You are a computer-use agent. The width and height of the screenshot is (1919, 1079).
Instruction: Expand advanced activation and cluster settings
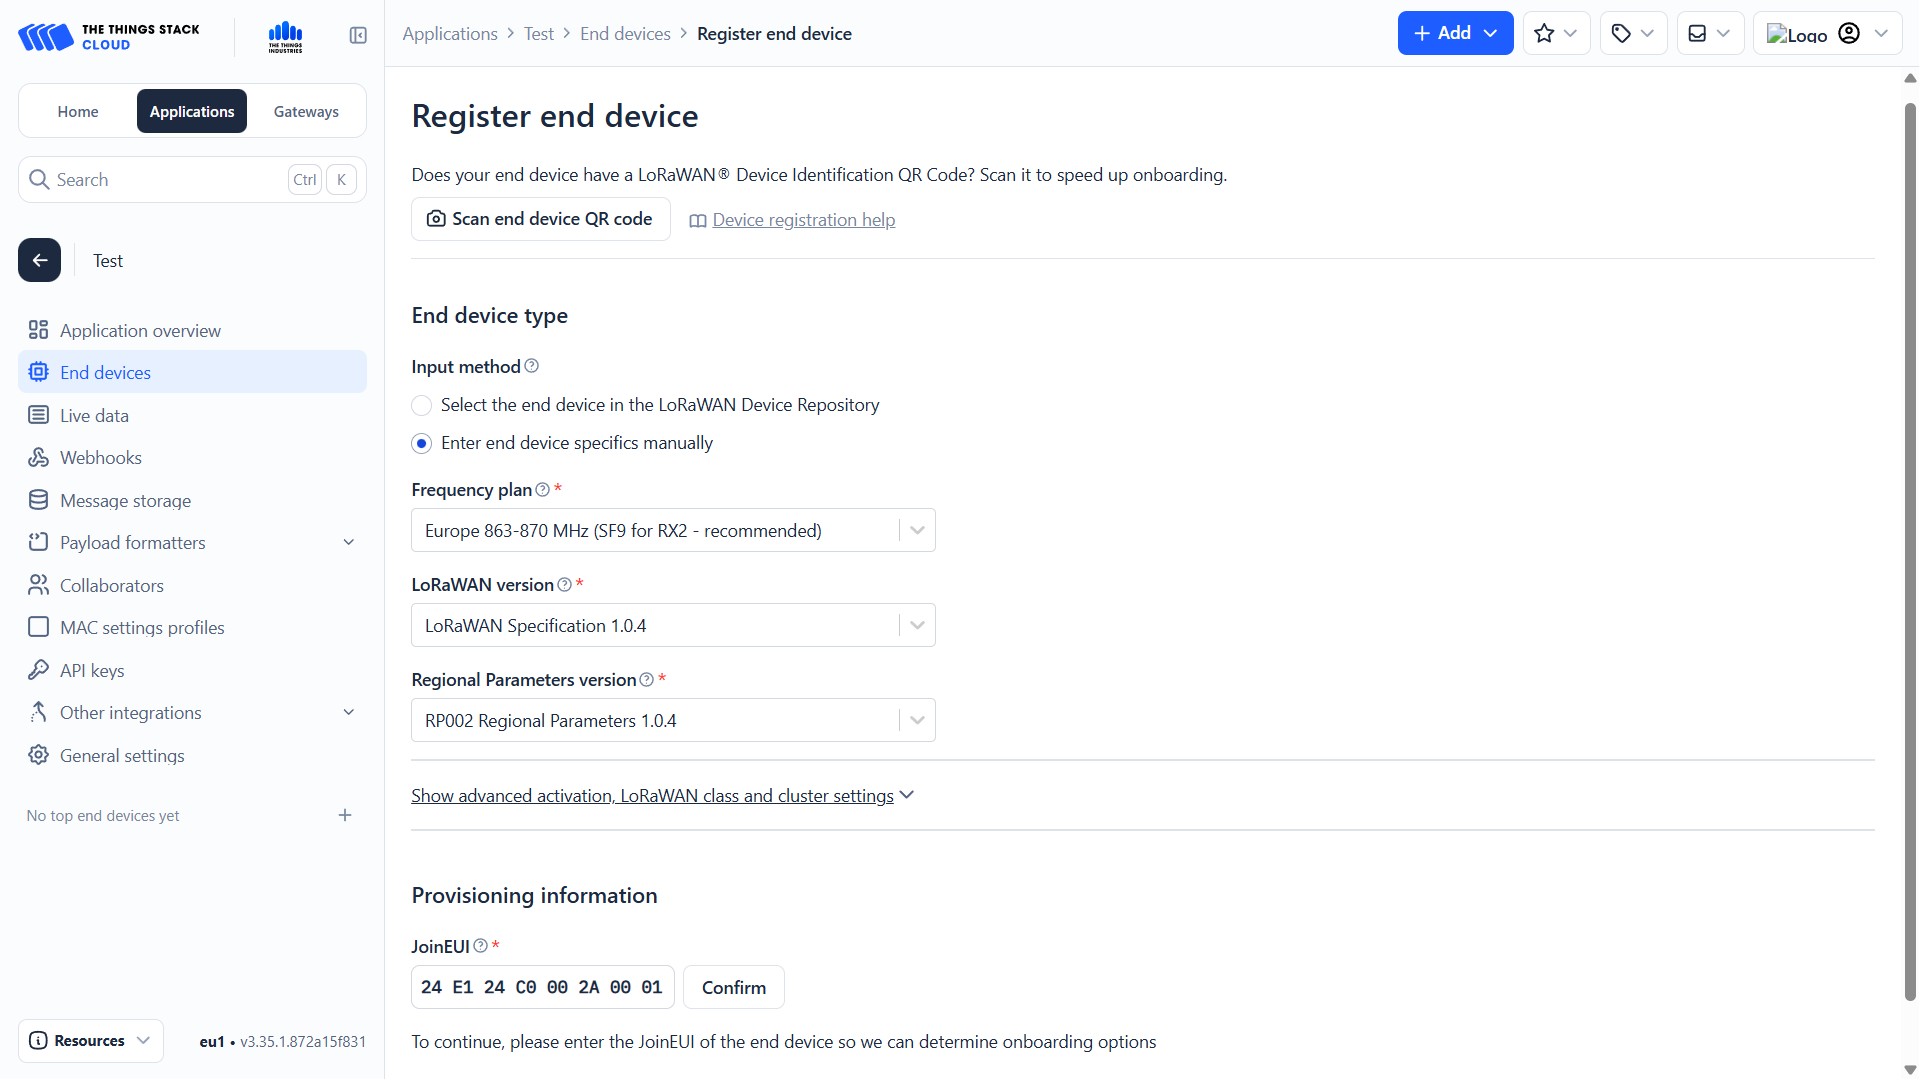tap(662, 796)
